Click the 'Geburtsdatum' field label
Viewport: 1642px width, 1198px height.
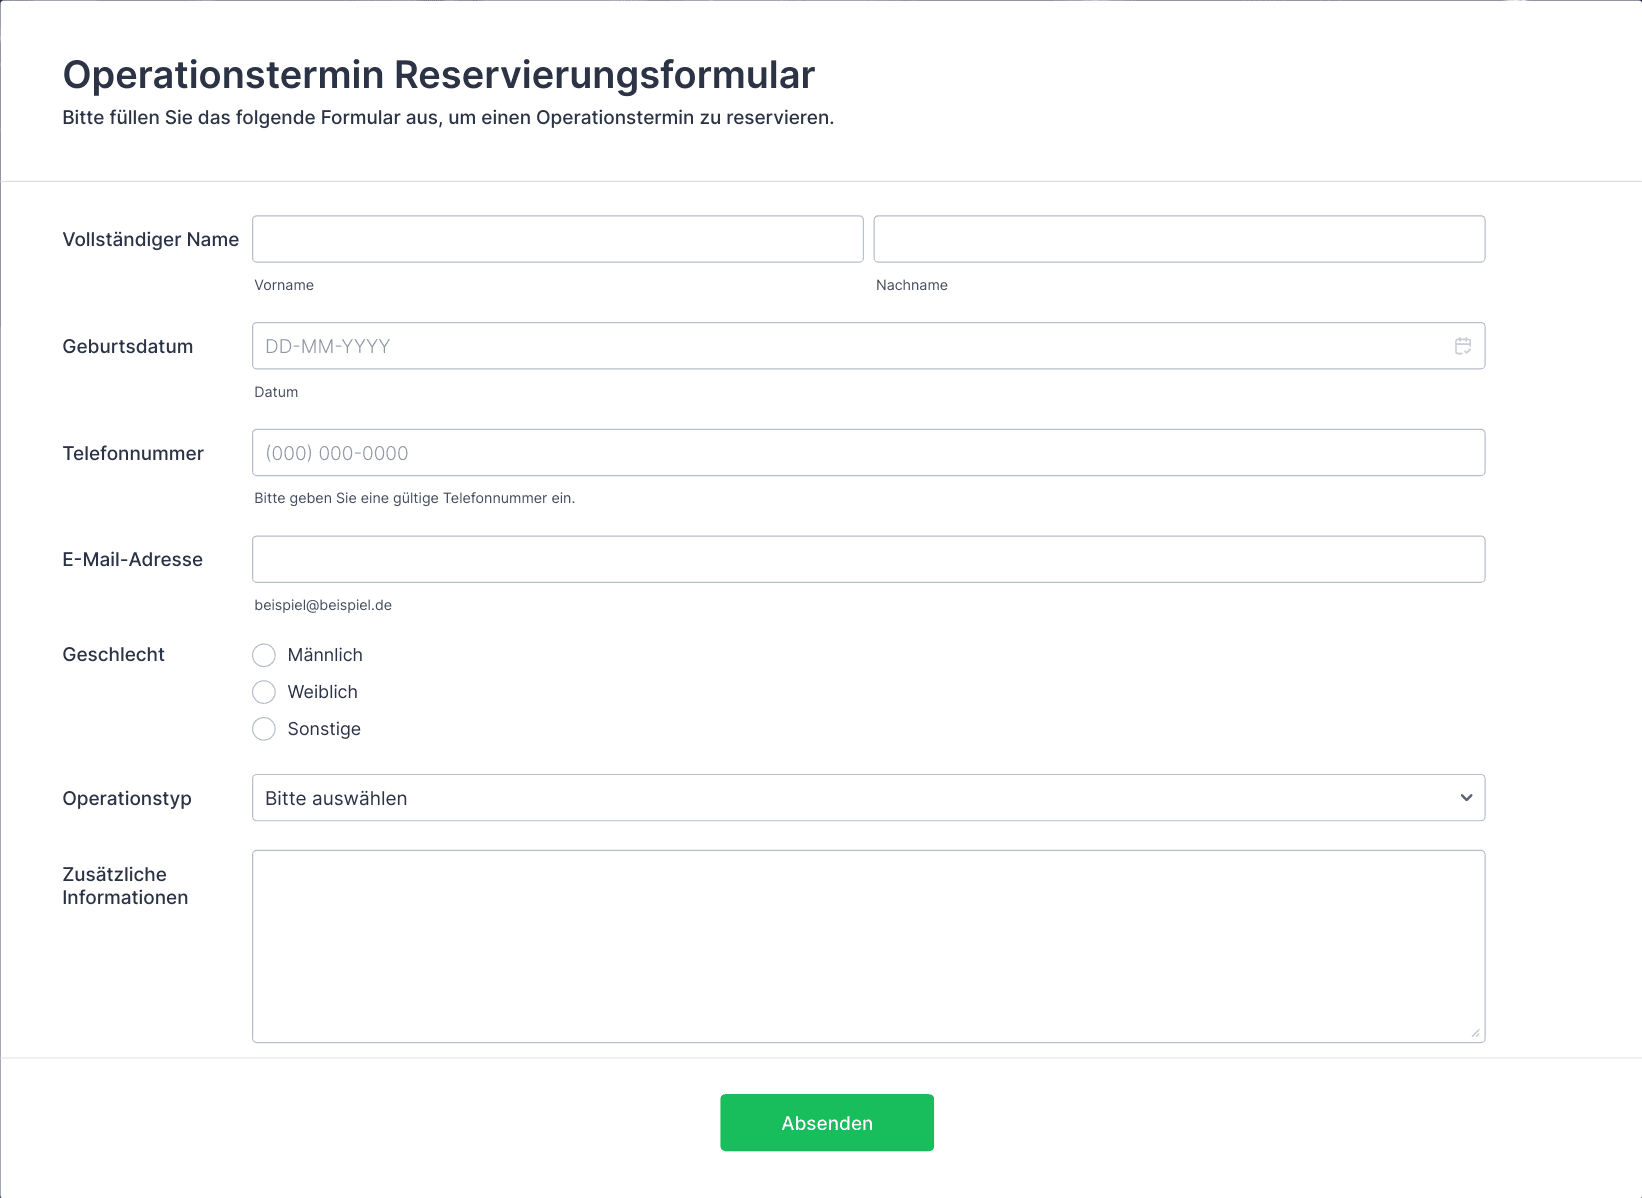[x=127, y=346]
